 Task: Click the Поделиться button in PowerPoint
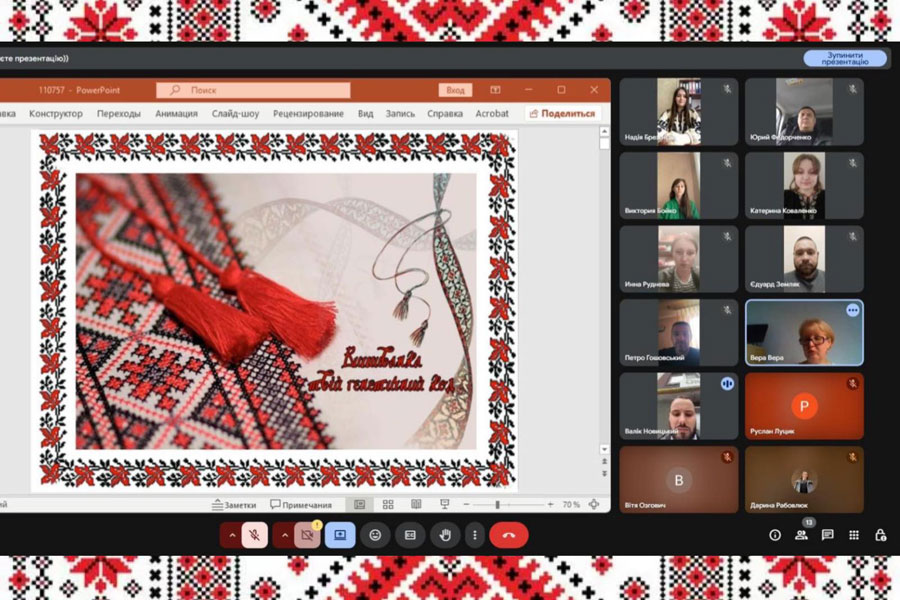pyautogui.click(x=562, y=114)
